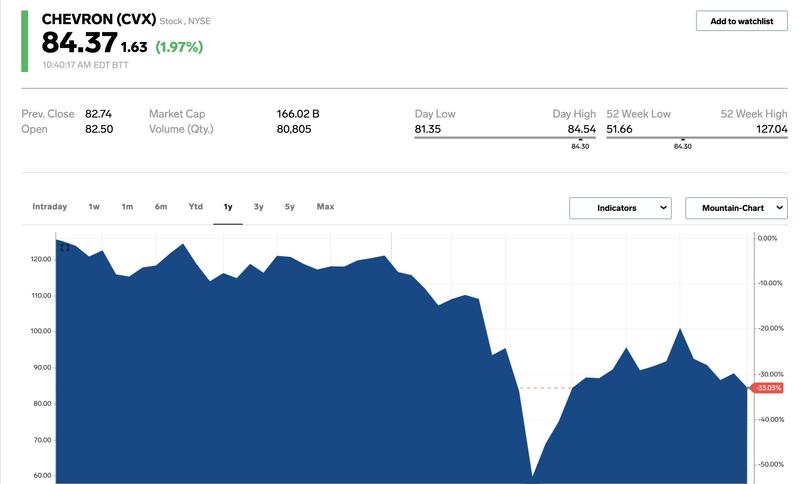Screen dimensions: 800x484
Task: Click the -20.00% right axis label
Action: (x=770, y=328)
